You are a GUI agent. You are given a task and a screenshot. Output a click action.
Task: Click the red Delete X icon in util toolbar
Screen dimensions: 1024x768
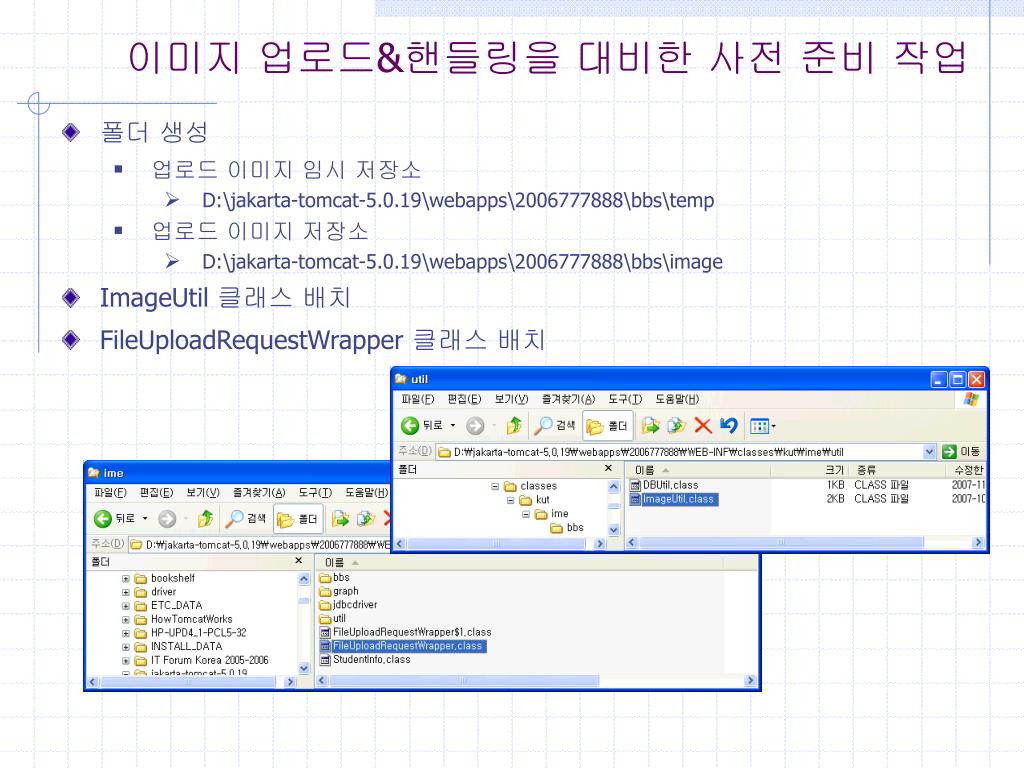pyautogui.click(x=703, y=426)
